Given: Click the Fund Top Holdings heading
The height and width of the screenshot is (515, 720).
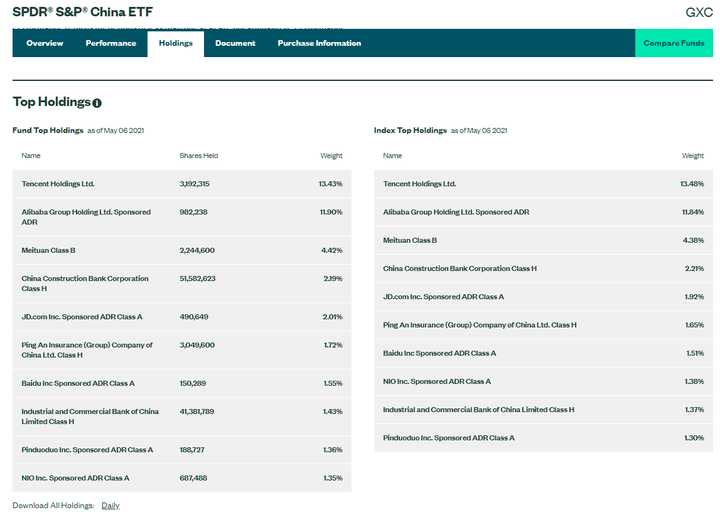Looking at the screenshot, I should coord(48,130).
